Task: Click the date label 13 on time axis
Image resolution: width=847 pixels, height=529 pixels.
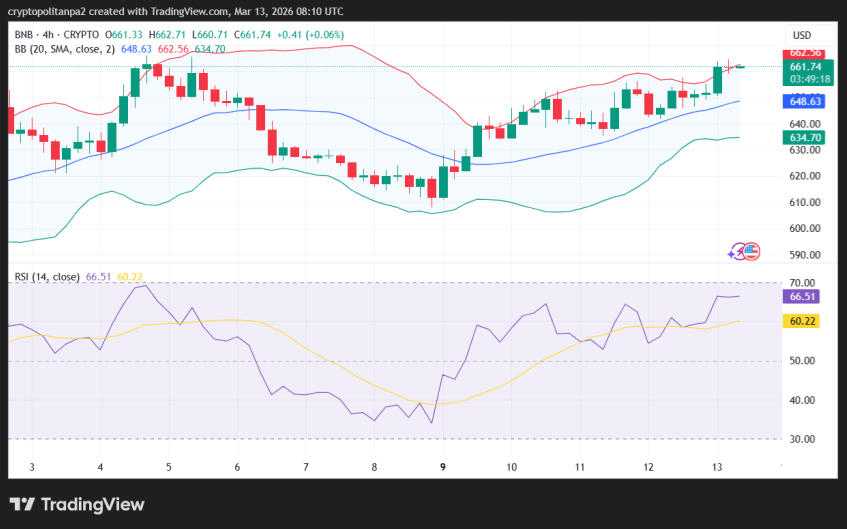Action: pos(716,467)
